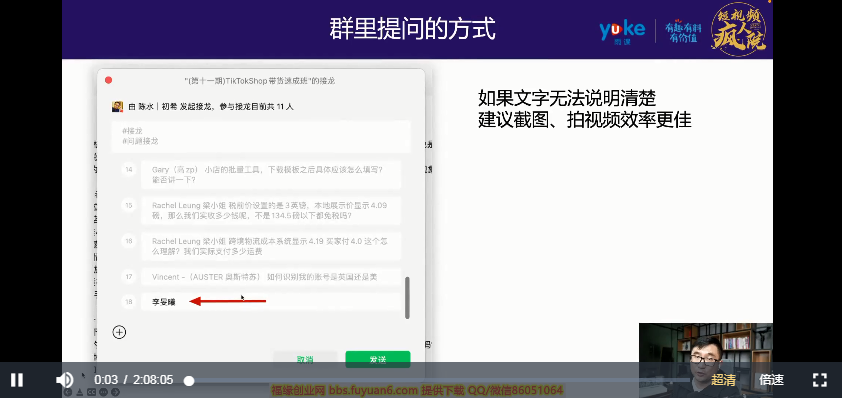Select entry 18 input field 李晏曦
This screenshot has height=399, width=842.
271,302
